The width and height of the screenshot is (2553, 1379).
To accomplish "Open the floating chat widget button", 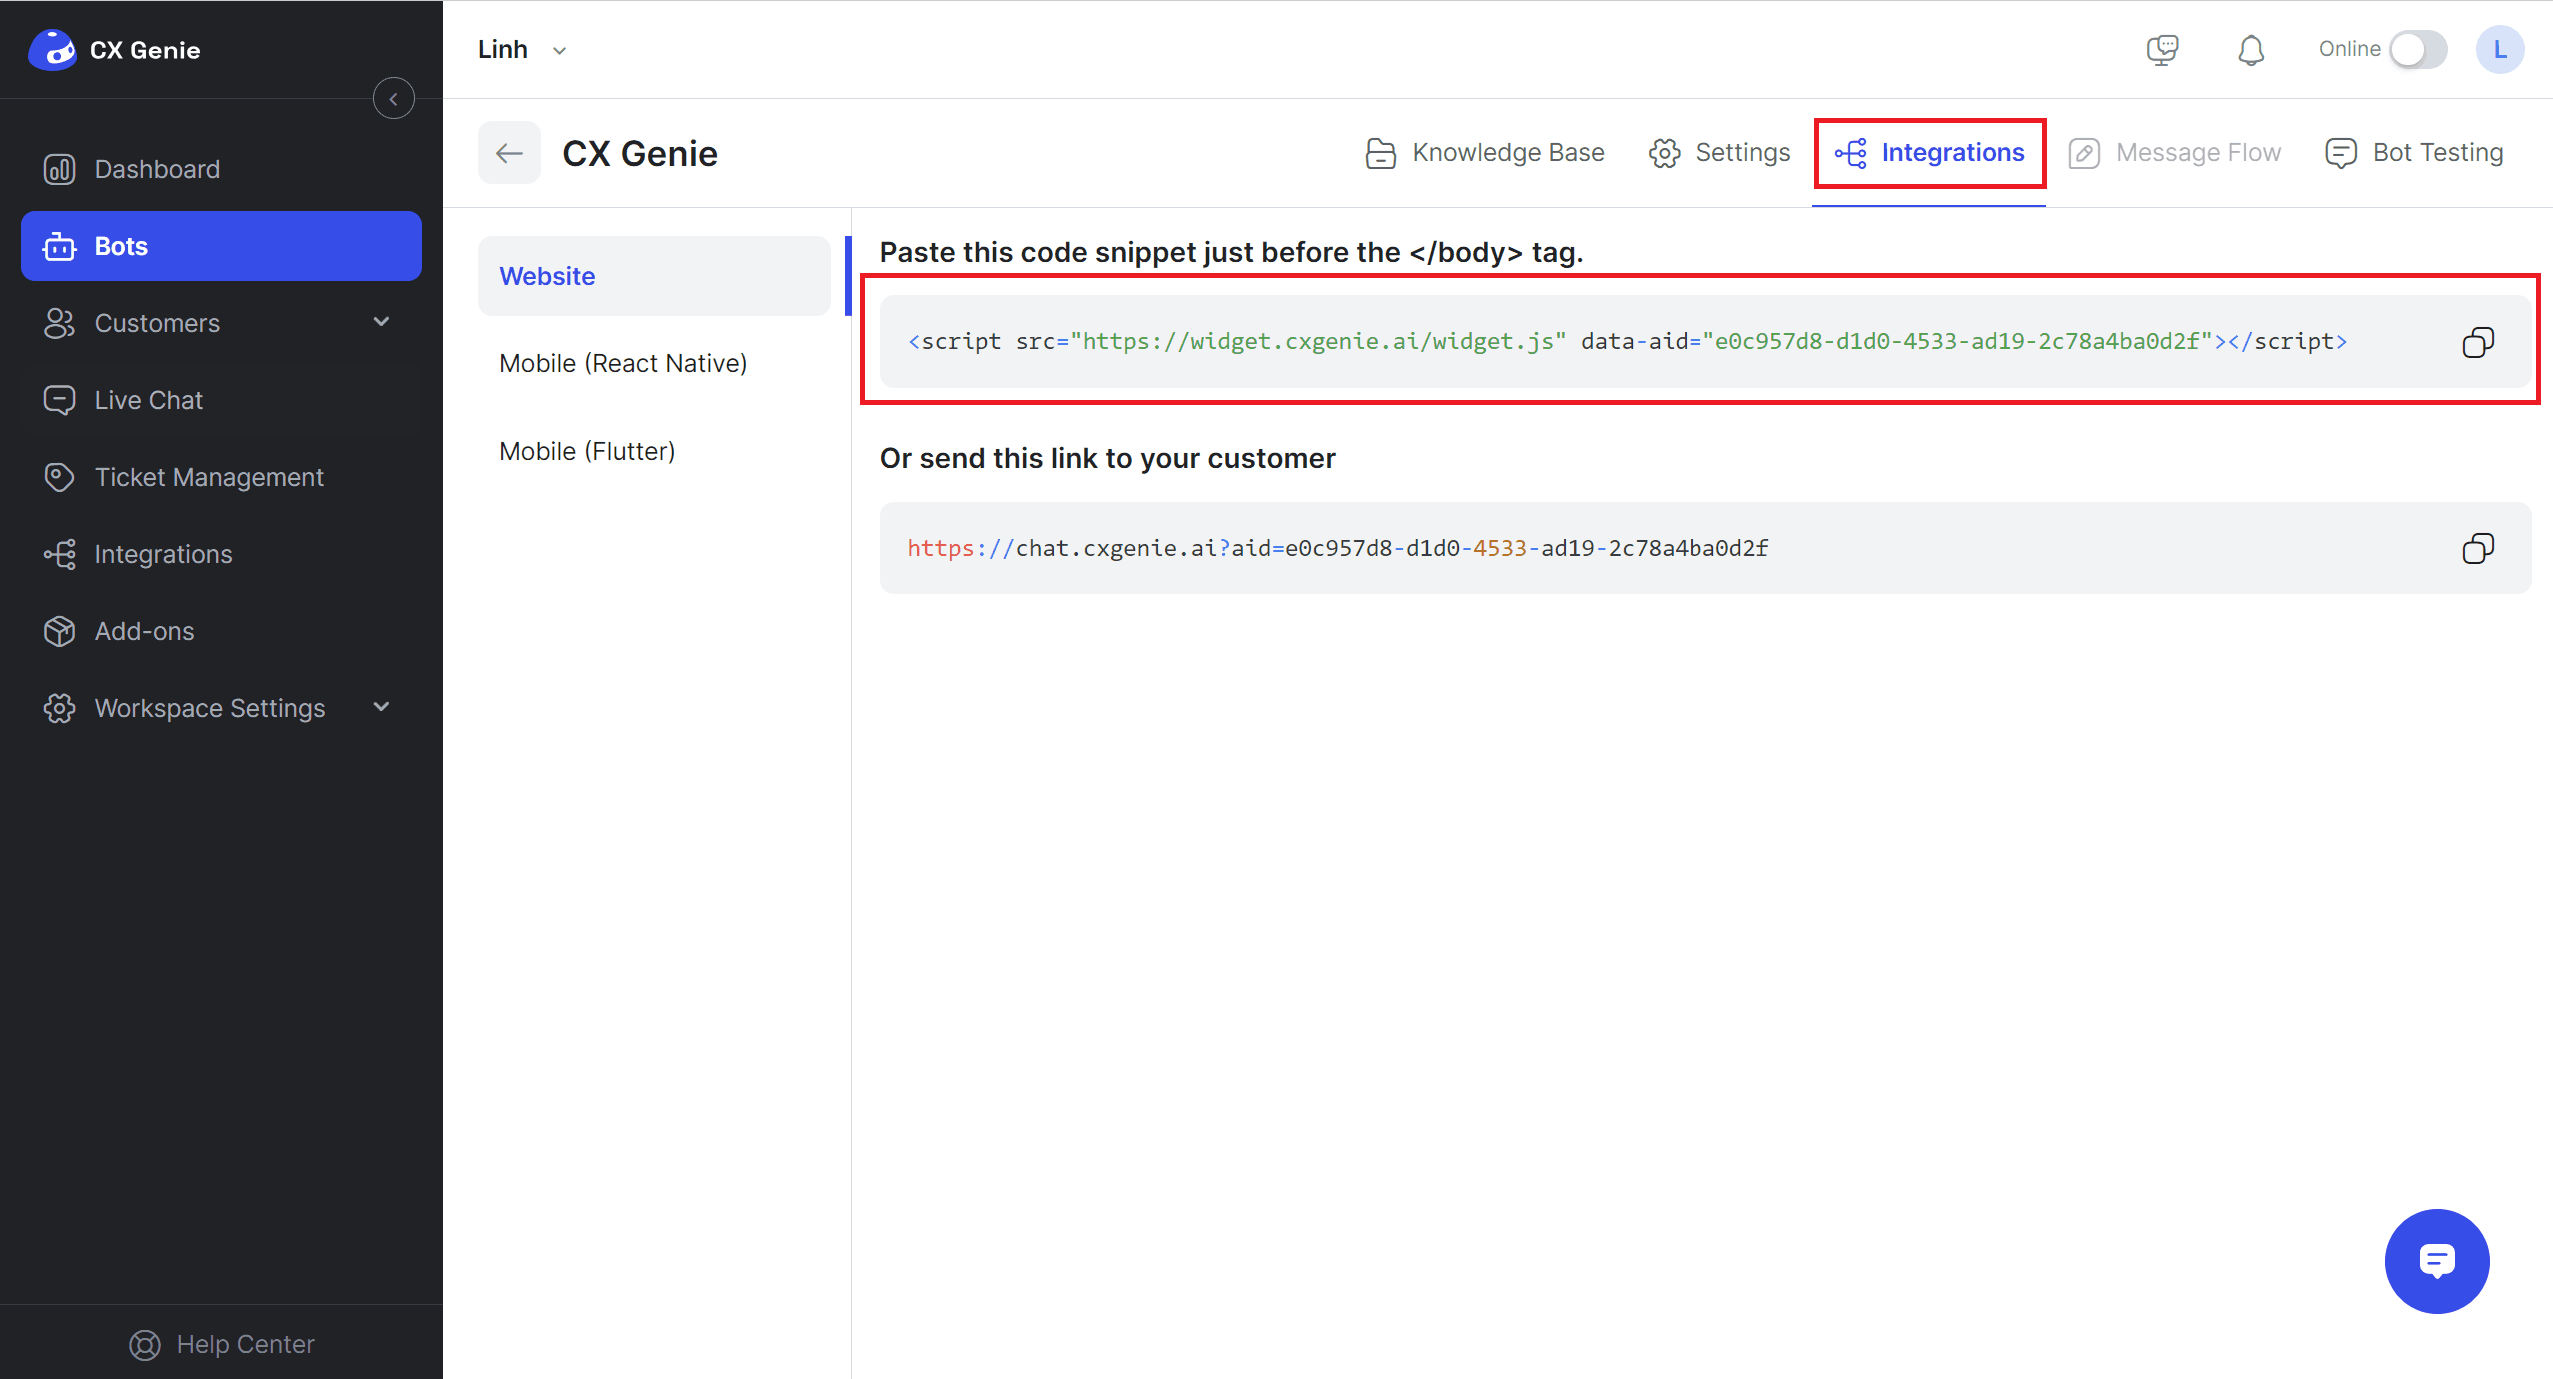I will tap(2436, 1260).
